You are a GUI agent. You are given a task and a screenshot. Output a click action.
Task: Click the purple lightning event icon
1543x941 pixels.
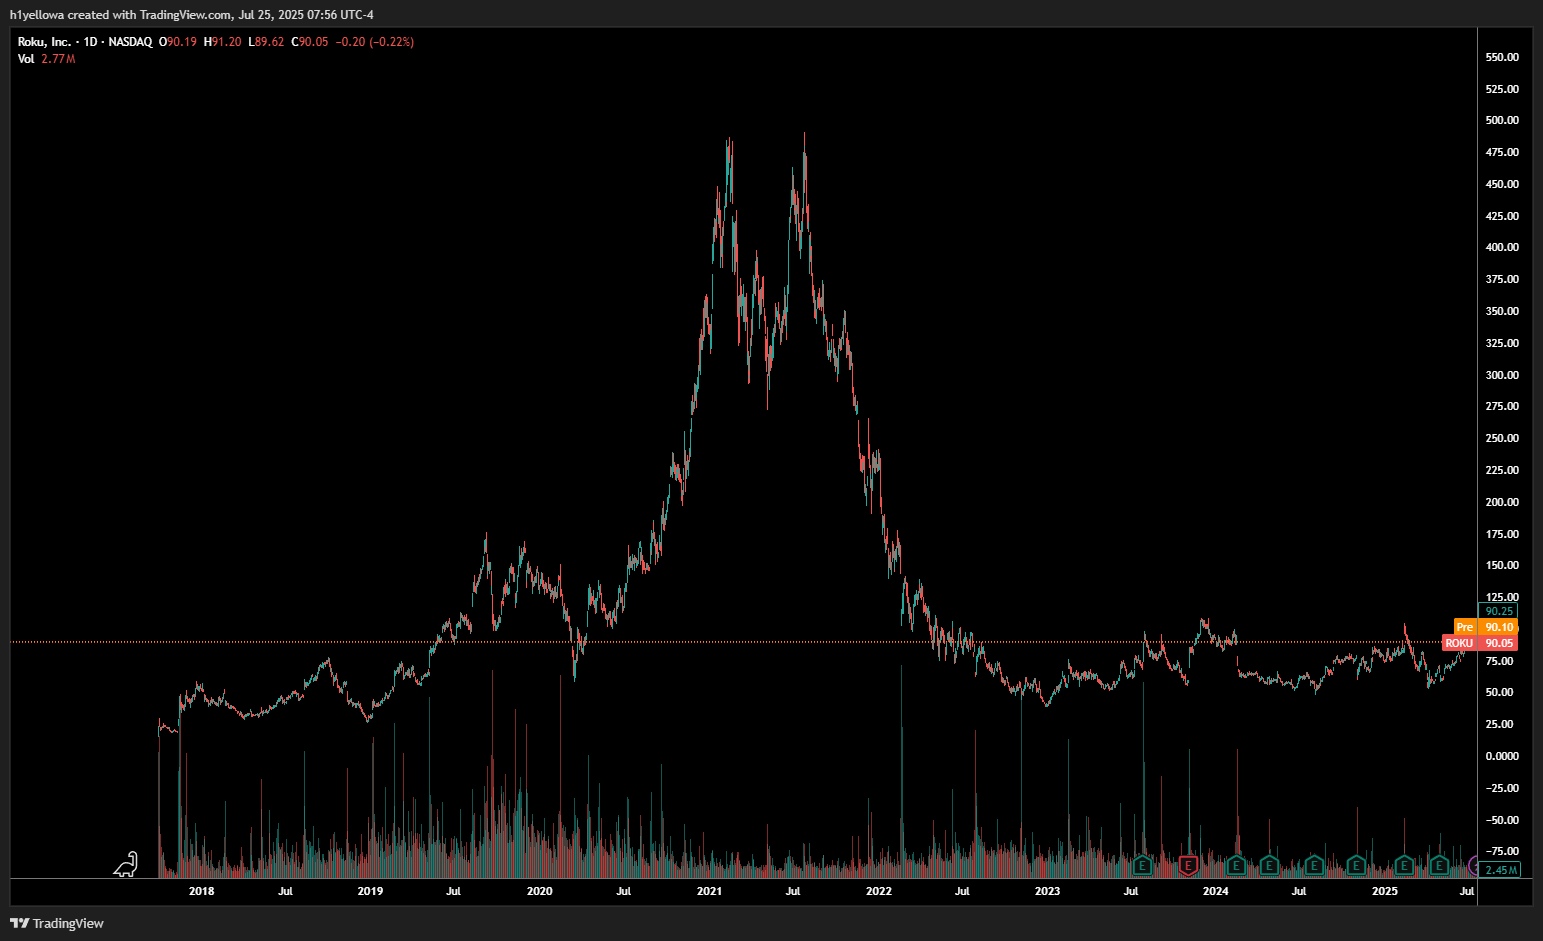[x=1473, y=864]
